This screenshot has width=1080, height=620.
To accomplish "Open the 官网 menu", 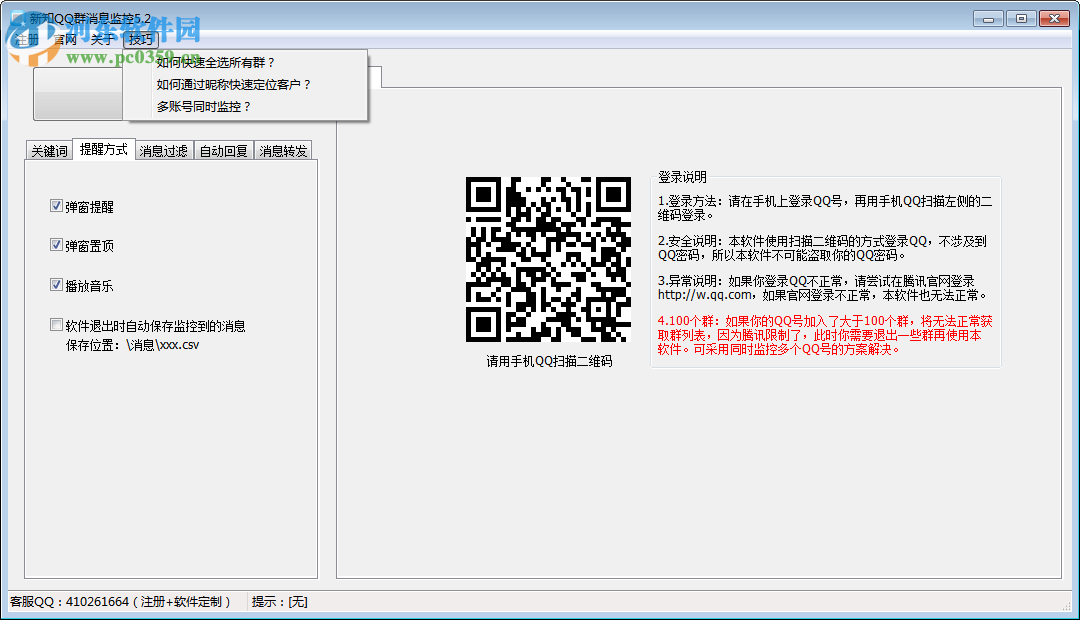I will pos(65,40).
